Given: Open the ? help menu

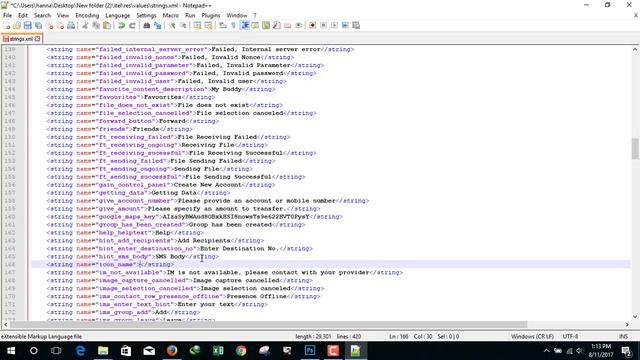Looking at the screenshot, I should 255,15.
